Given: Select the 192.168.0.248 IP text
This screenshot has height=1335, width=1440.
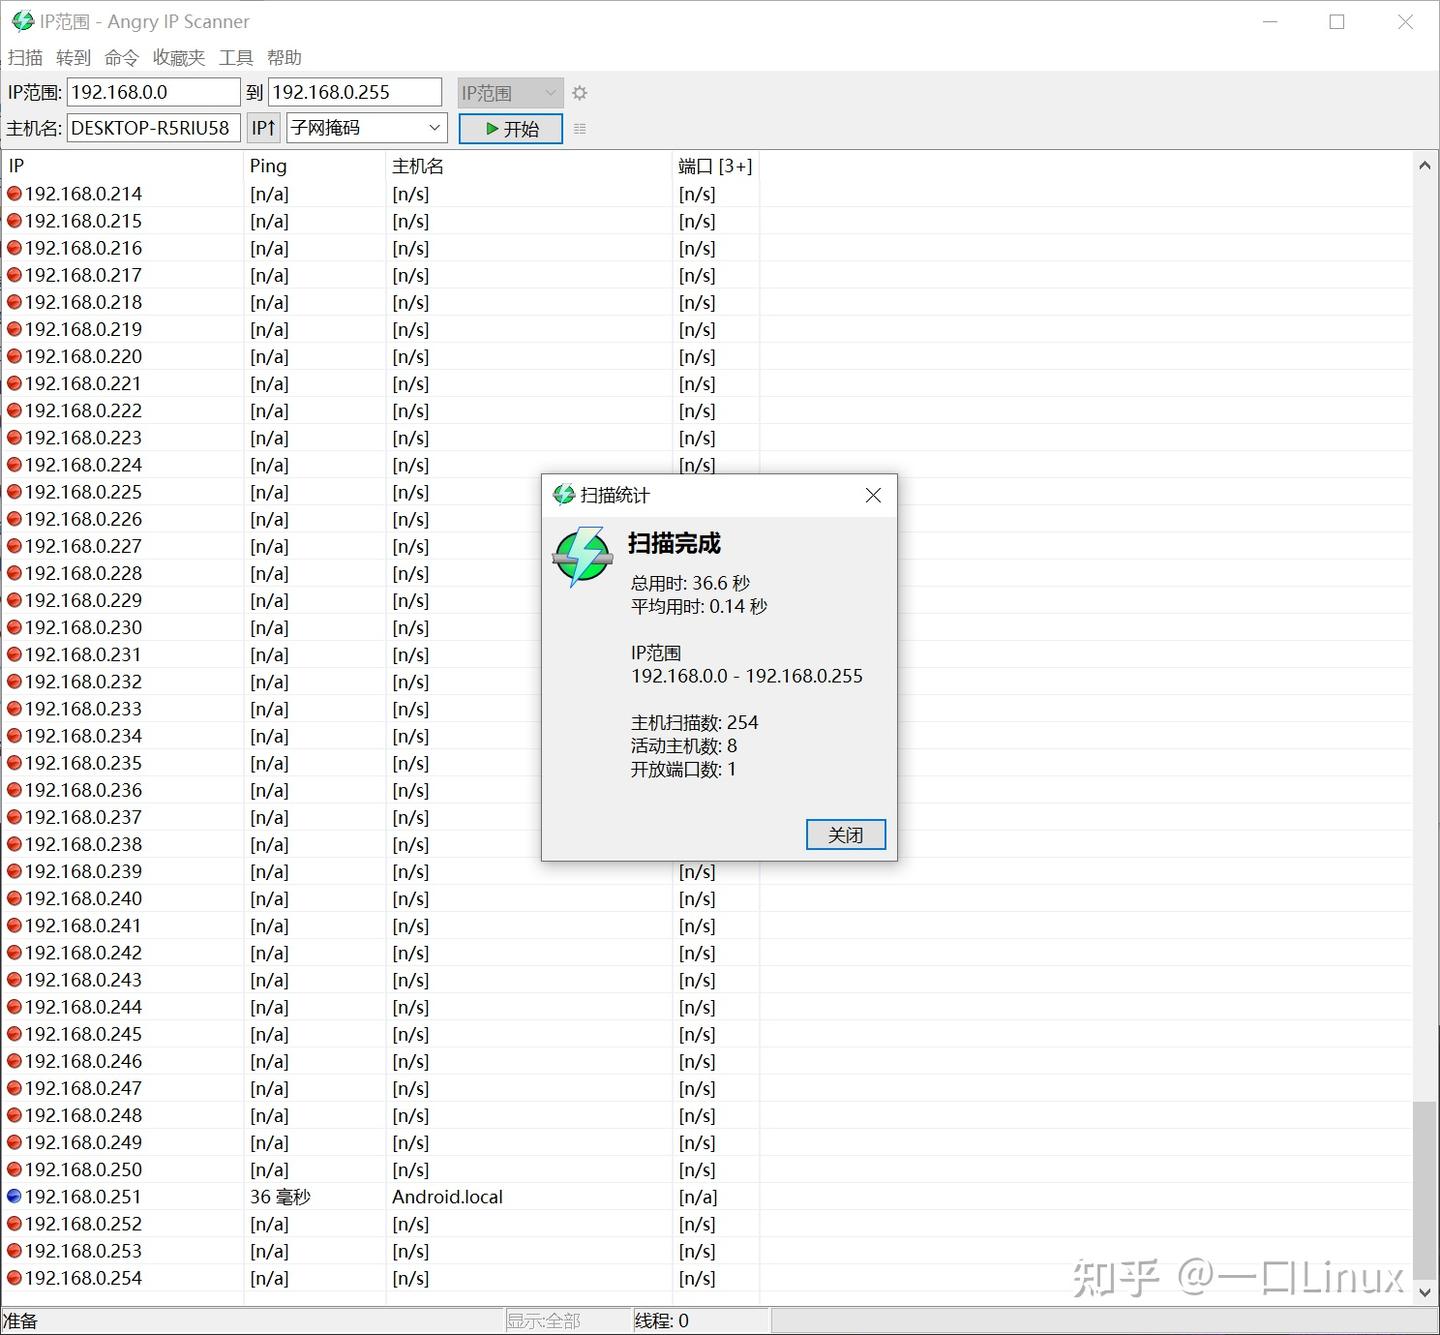Looking at the screenshot, I should (83, 1115).
